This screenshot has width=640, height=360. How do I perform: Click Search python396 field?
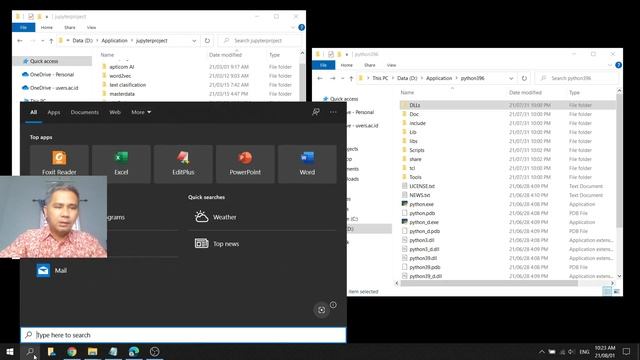pos(578,78)
